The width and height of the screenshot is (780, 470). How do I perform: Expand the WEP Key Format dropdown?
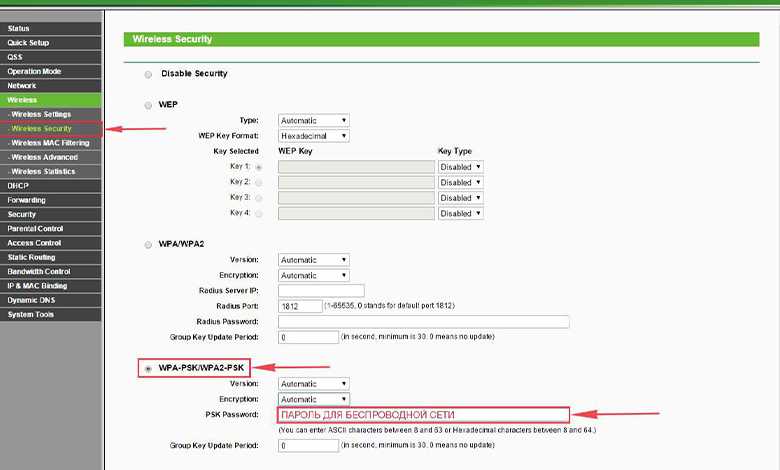pos(313,136)
